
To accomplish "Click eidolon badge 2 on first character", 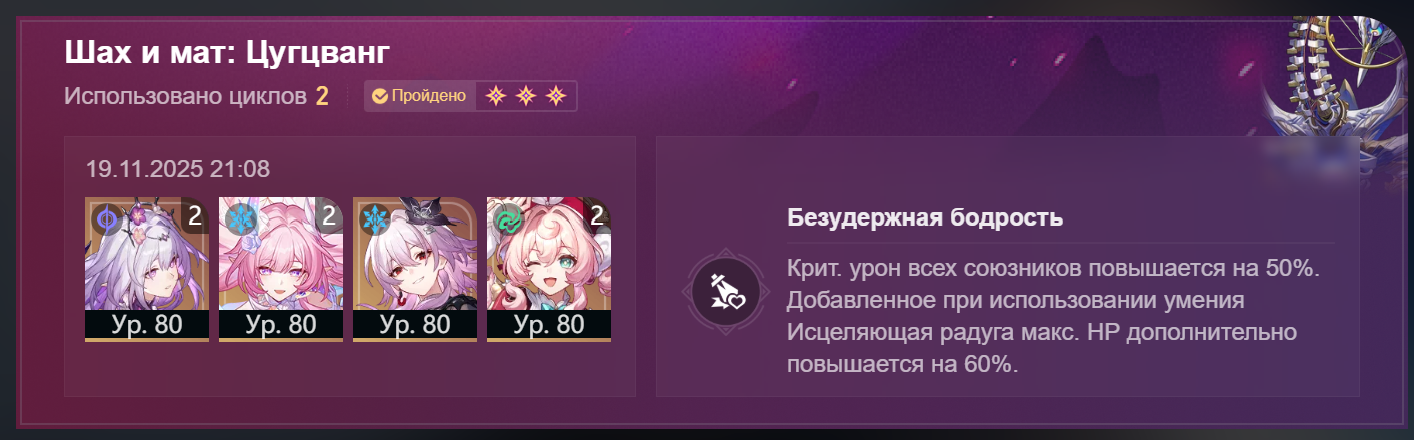I will coord(195,215).
